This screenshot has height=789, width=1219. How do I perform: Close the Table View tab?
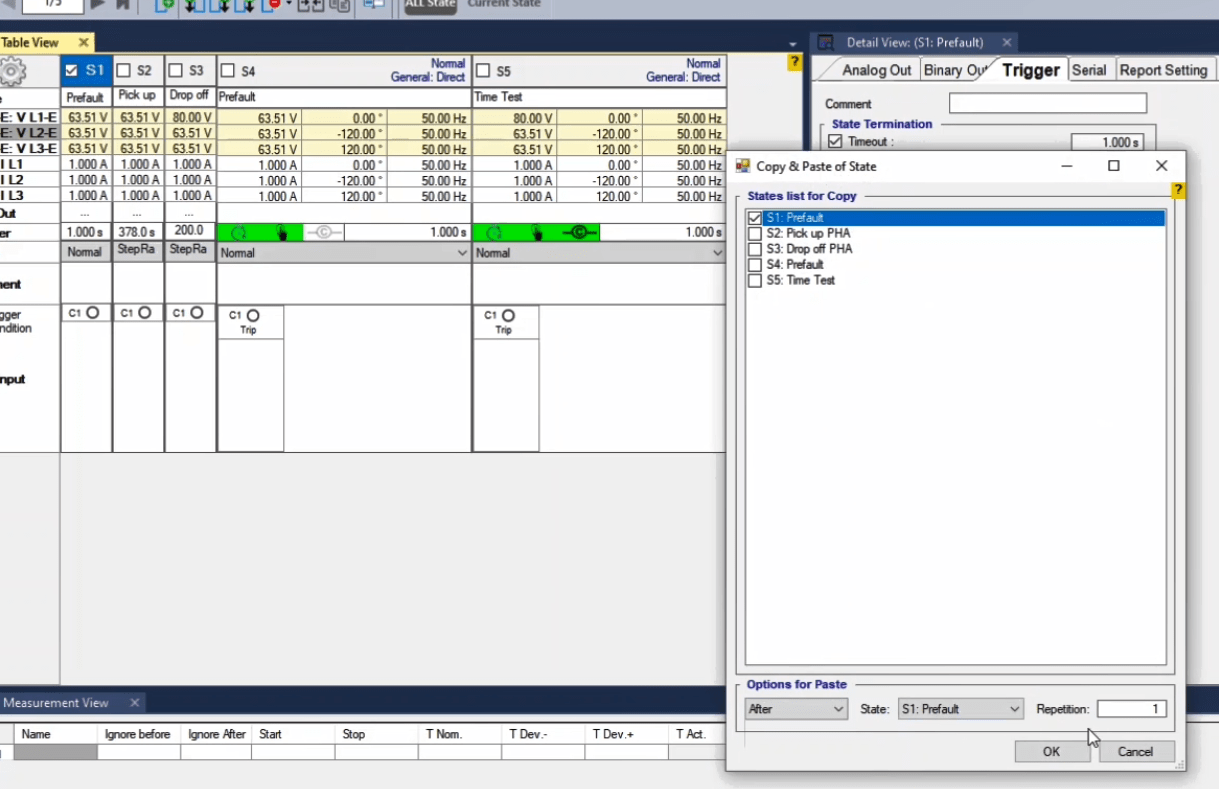tap(84, 43)
